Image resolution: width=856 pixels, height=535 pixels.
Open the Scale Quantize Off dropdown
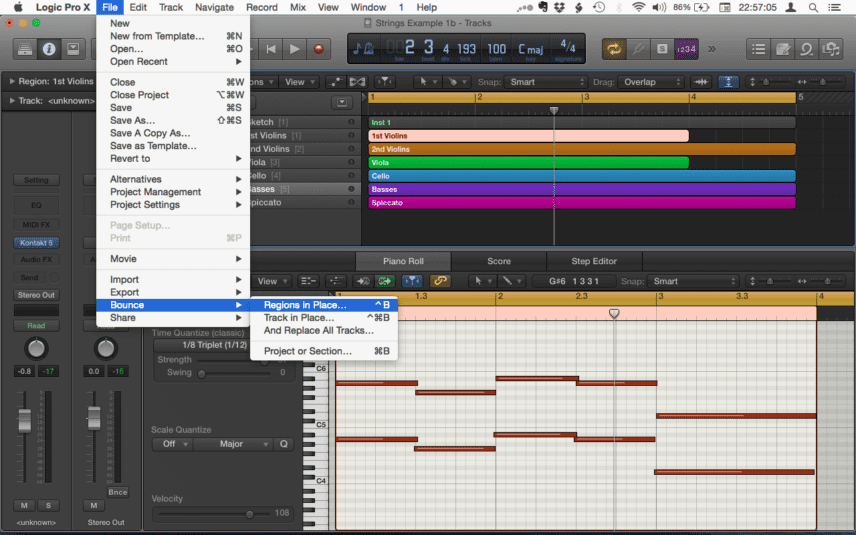(x=172, y=444)
